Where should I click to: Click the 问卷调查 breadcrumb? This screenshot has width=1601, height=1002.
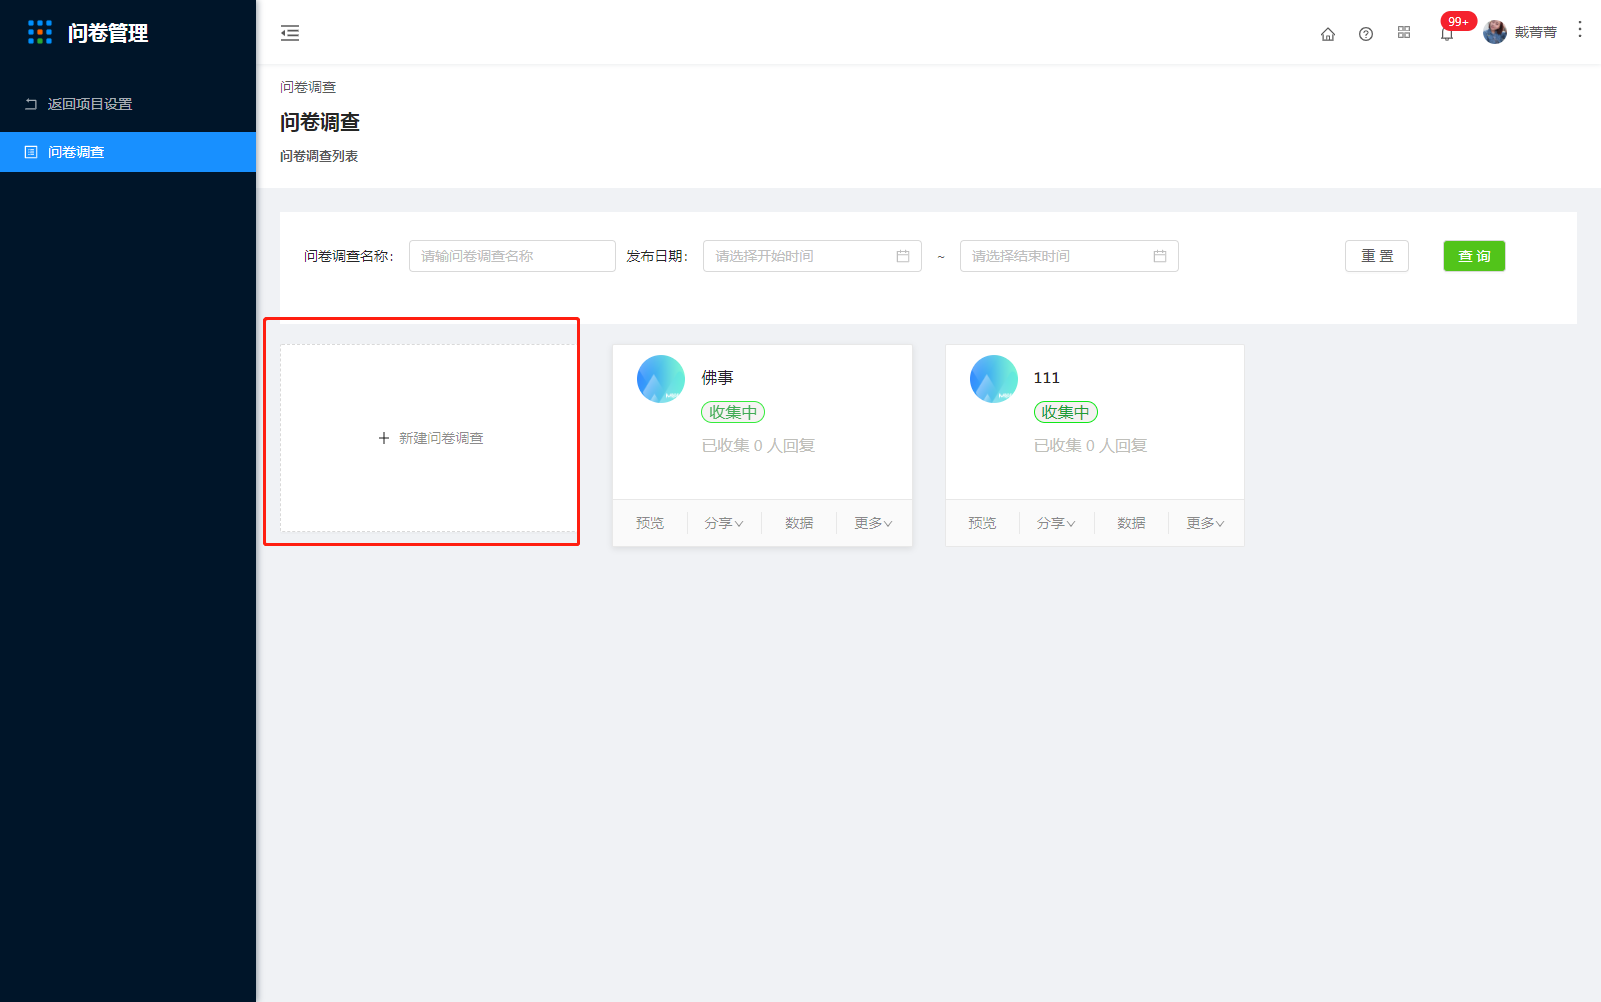pos(308,87)
